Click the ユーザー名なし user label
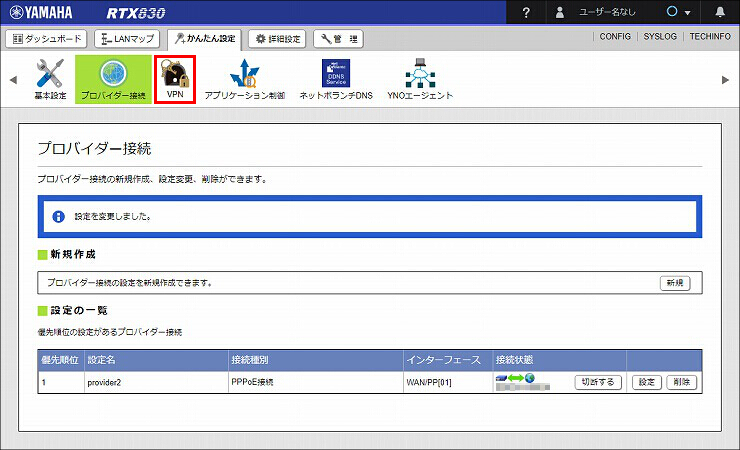 pos(607,12)
